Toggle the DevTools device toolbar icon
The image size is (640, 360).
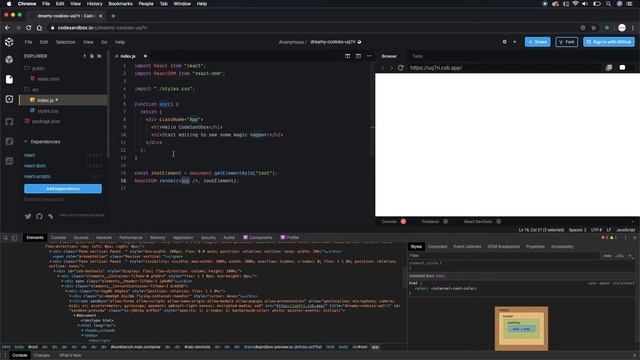coord(14,238)
